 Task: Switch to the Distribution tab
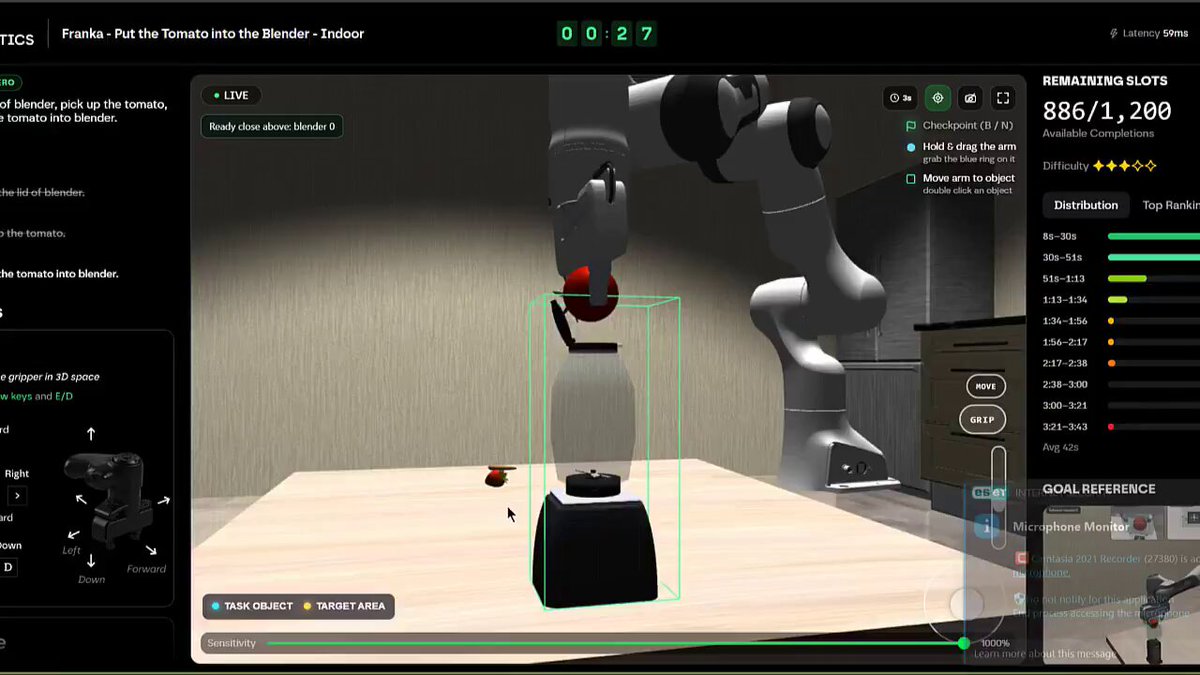pyautogui.click(x=1085, y=205)
